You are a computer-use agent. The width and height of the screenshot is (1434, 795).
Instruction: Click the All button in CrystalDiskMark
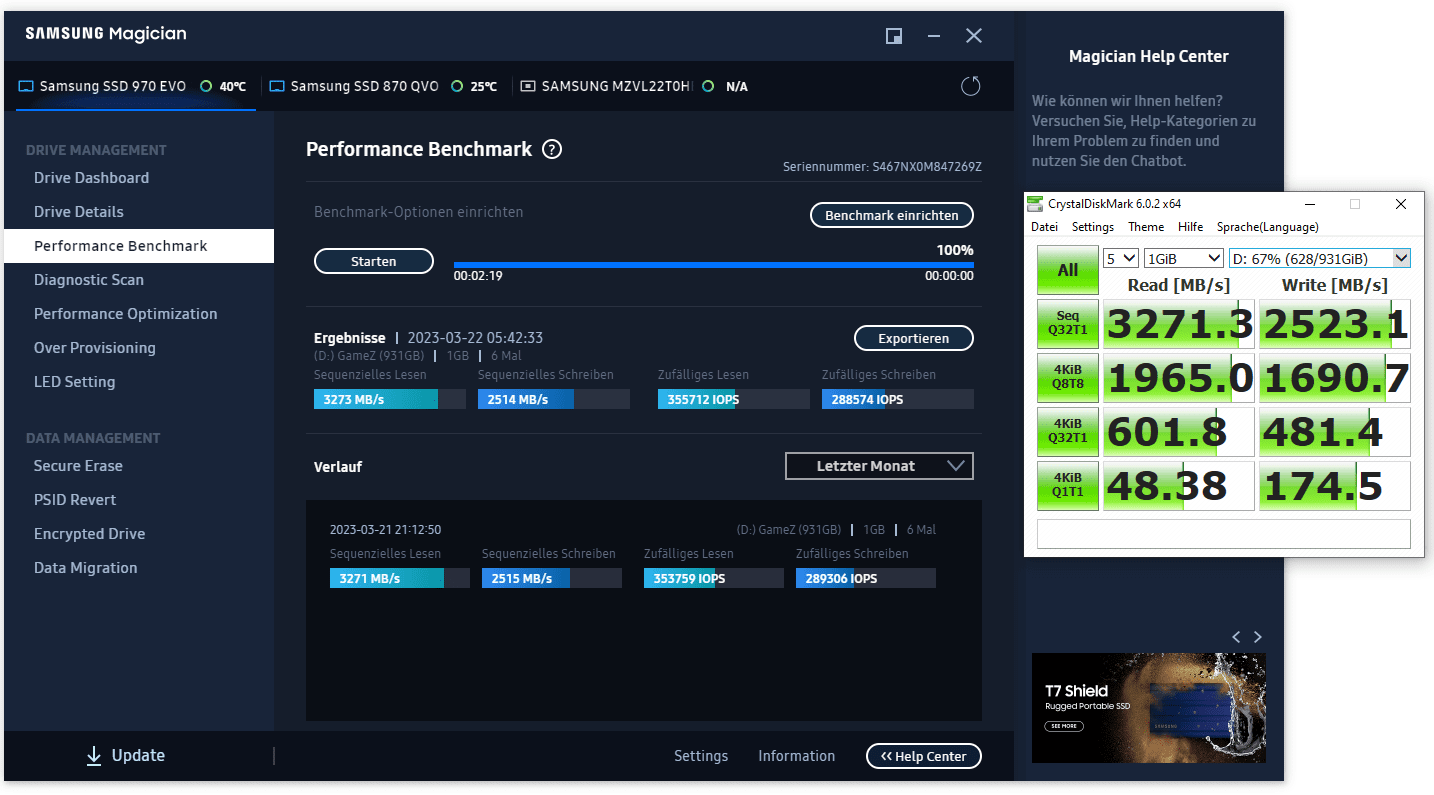(x=1068, y=270)
